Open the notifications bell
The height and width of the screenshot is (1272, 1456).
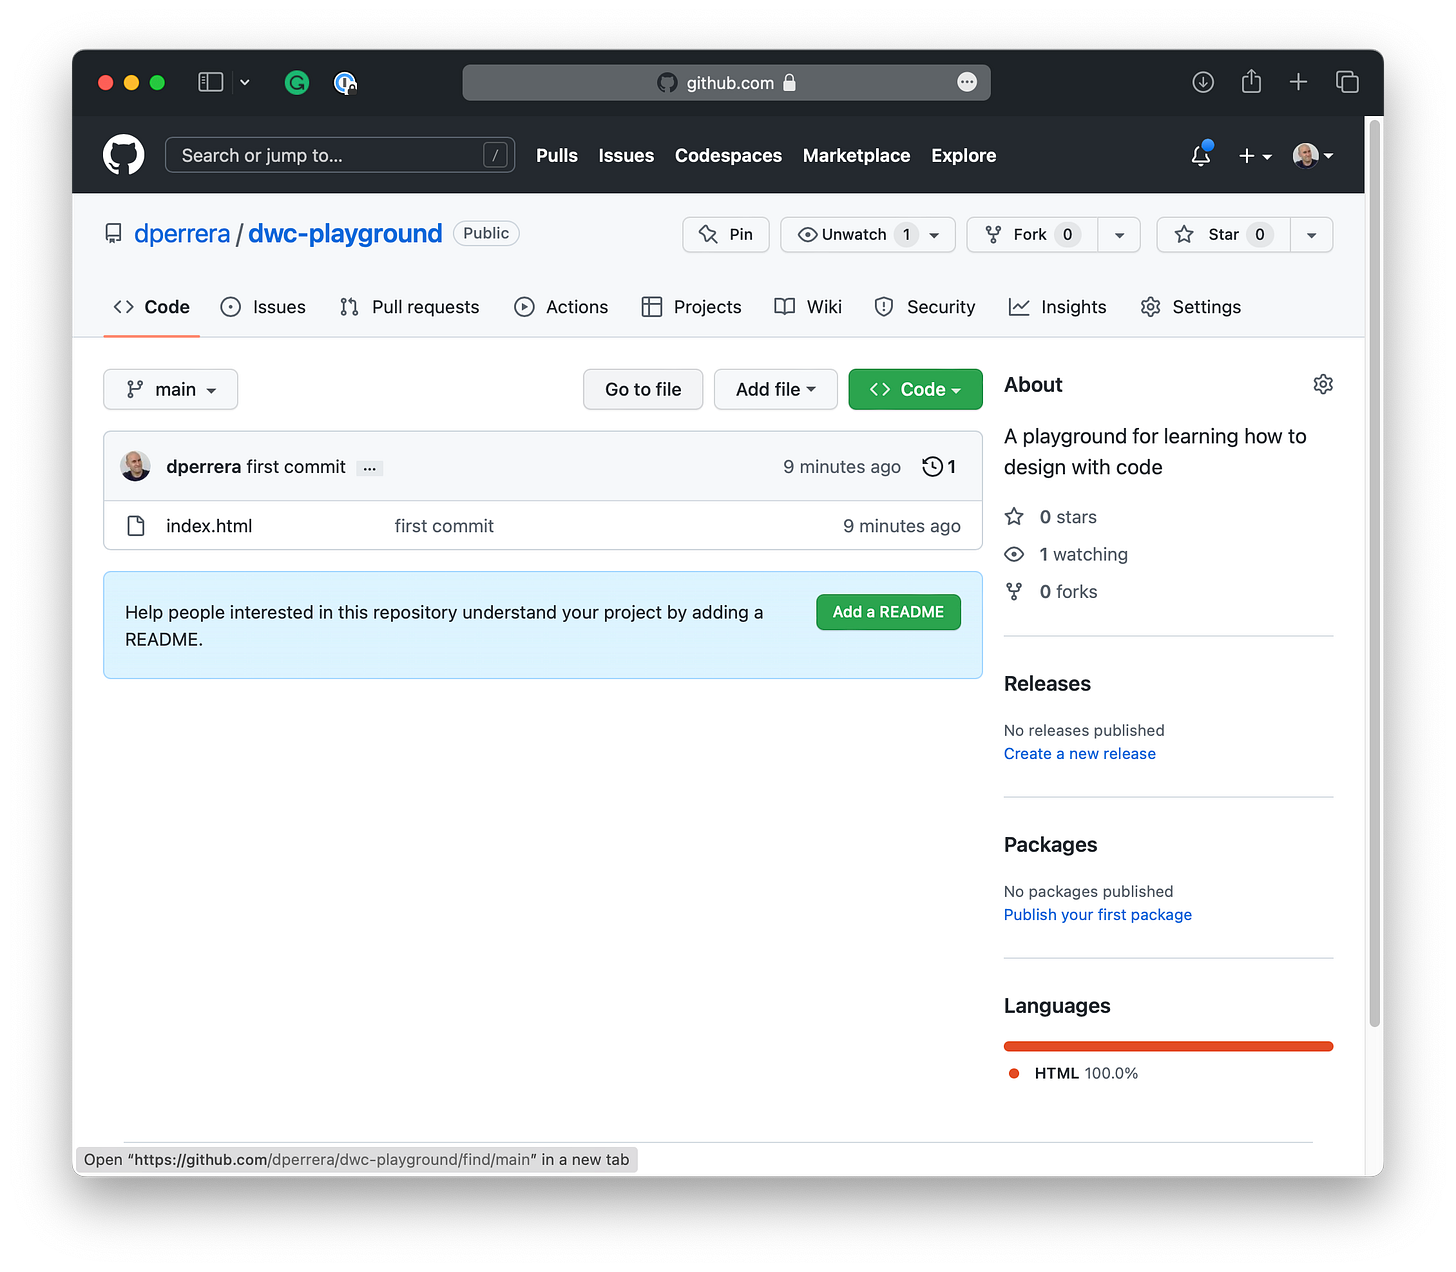click(1201, 155)
